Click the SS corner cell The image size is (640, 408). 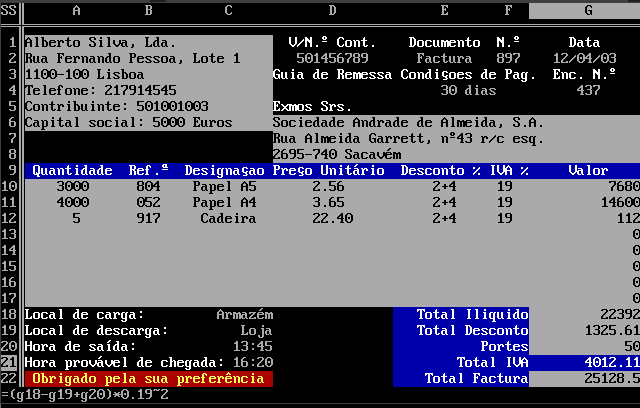[x=11, y=10]
